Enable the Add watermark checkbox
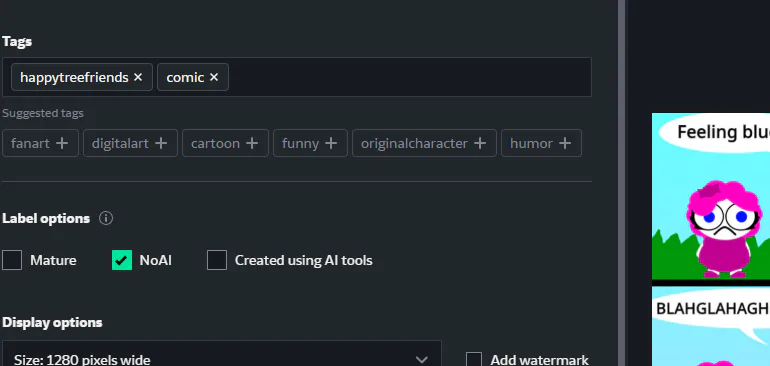This screenshot has height=366, width=770. 474,360
